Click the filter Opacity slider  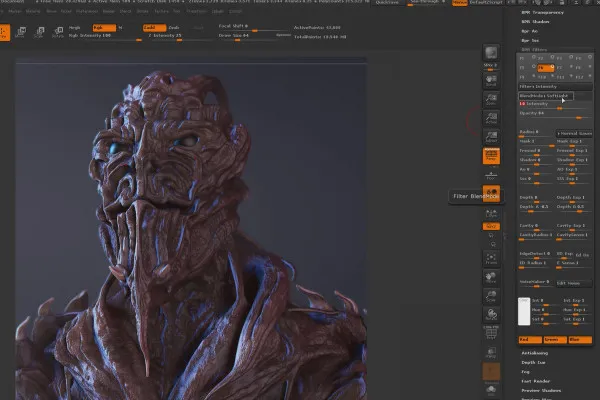[555, 114]
